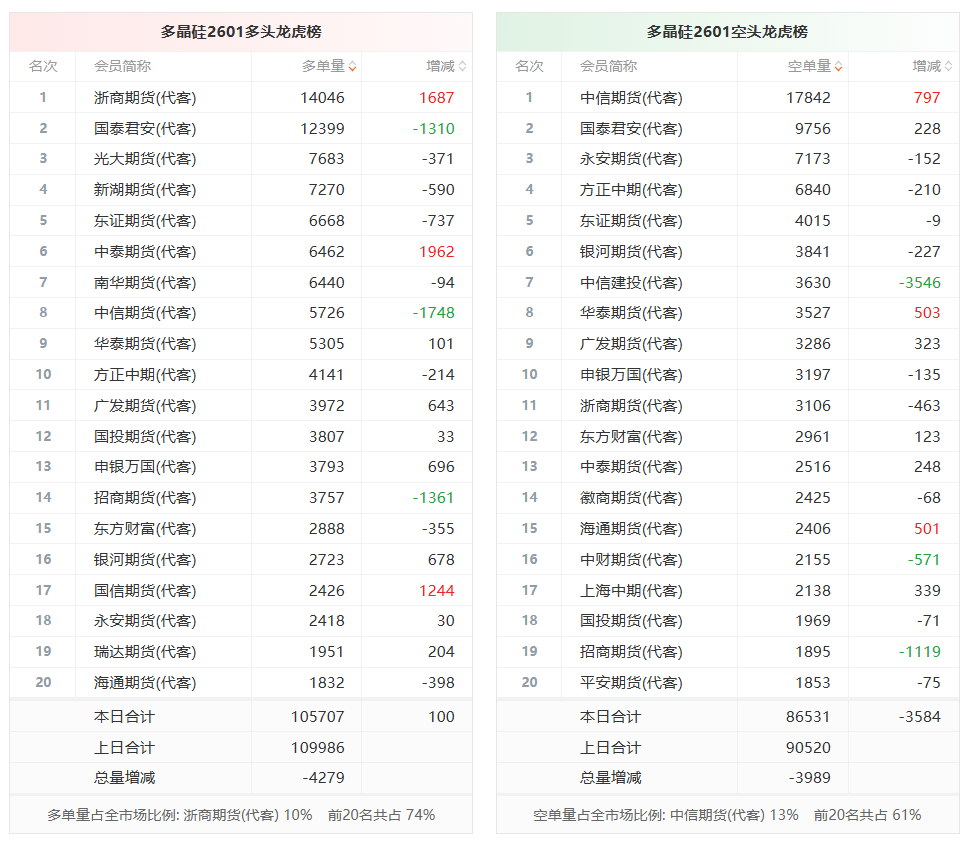Click the 多晶硅2601多头龙虎榜 title
The height and width of the screenshot is (841, 969).
241,32
